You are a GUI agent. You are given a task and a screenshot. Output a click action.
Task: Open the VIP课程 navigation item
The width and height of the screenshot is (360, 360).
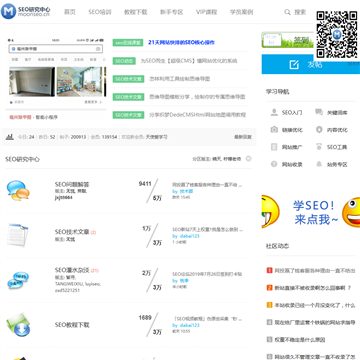tap(206, 12)
